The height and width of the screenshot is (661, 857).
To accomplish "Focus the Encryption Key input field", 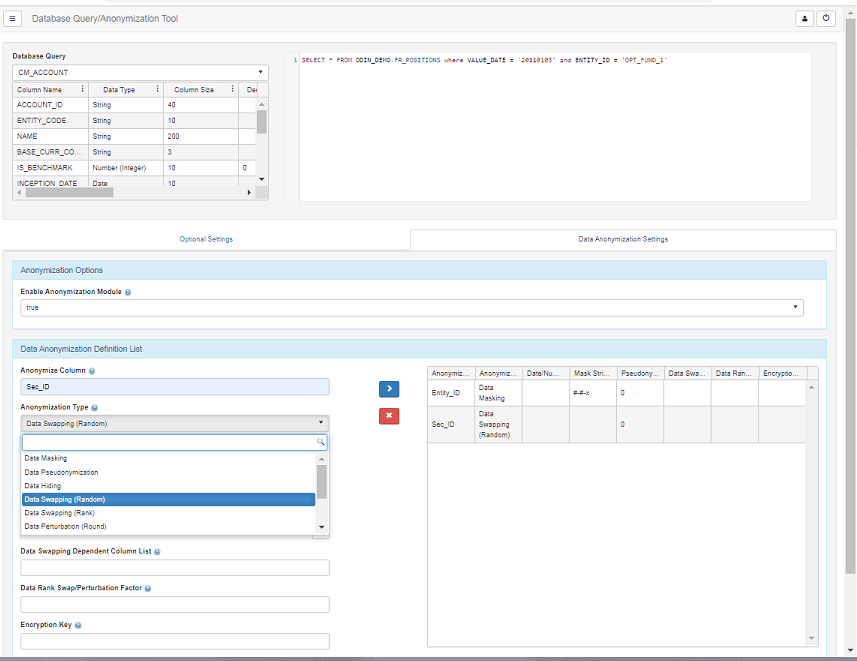I will pyautogui.click(x=175, y=641).
